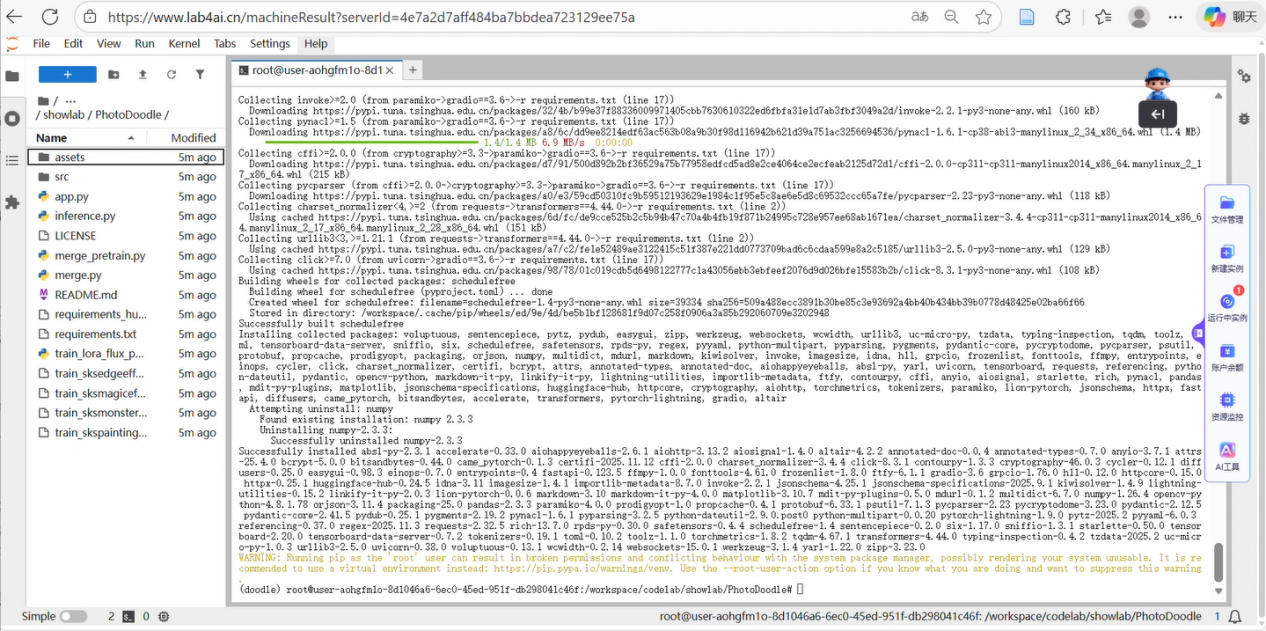This screenshot has height=631, width=1266.
Task: Add a new tab next to terminal
Action: click(x=412, y=70)
